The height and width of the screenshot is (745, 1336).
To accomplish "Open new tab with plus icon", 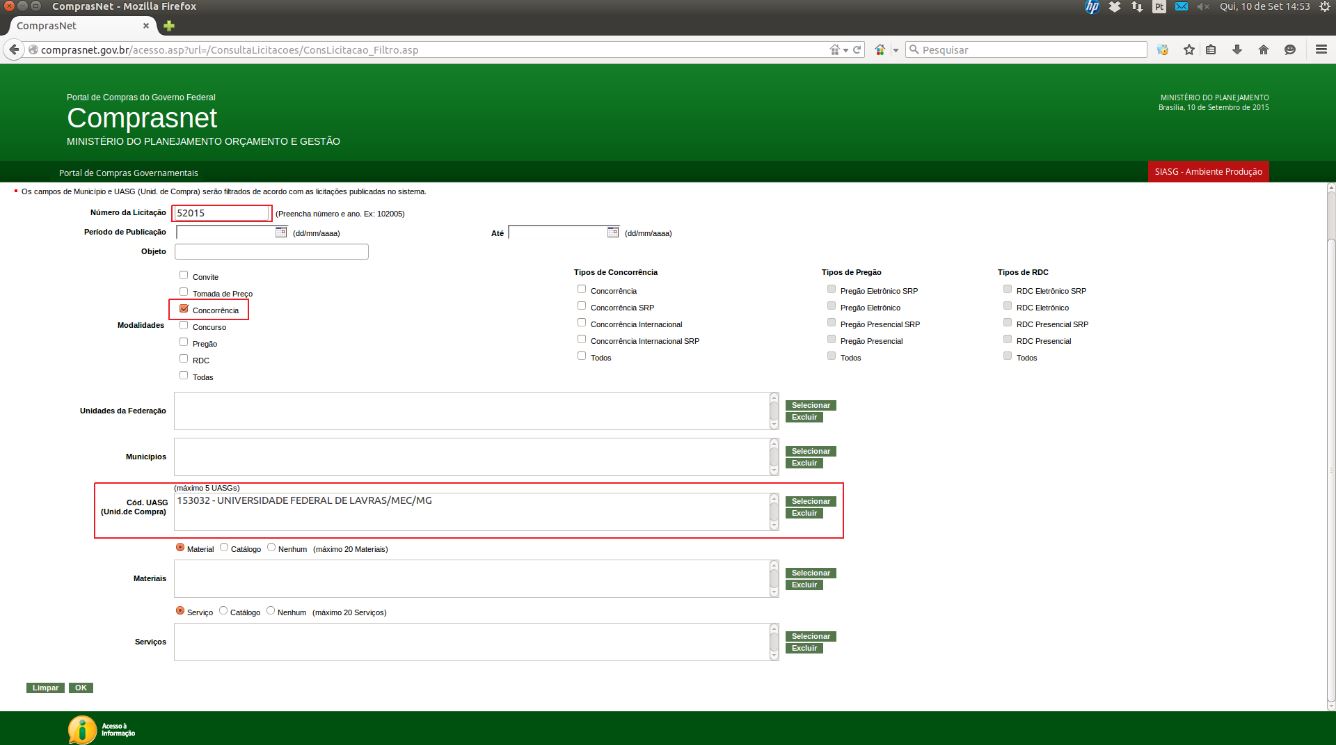I will tap(169, 25).
